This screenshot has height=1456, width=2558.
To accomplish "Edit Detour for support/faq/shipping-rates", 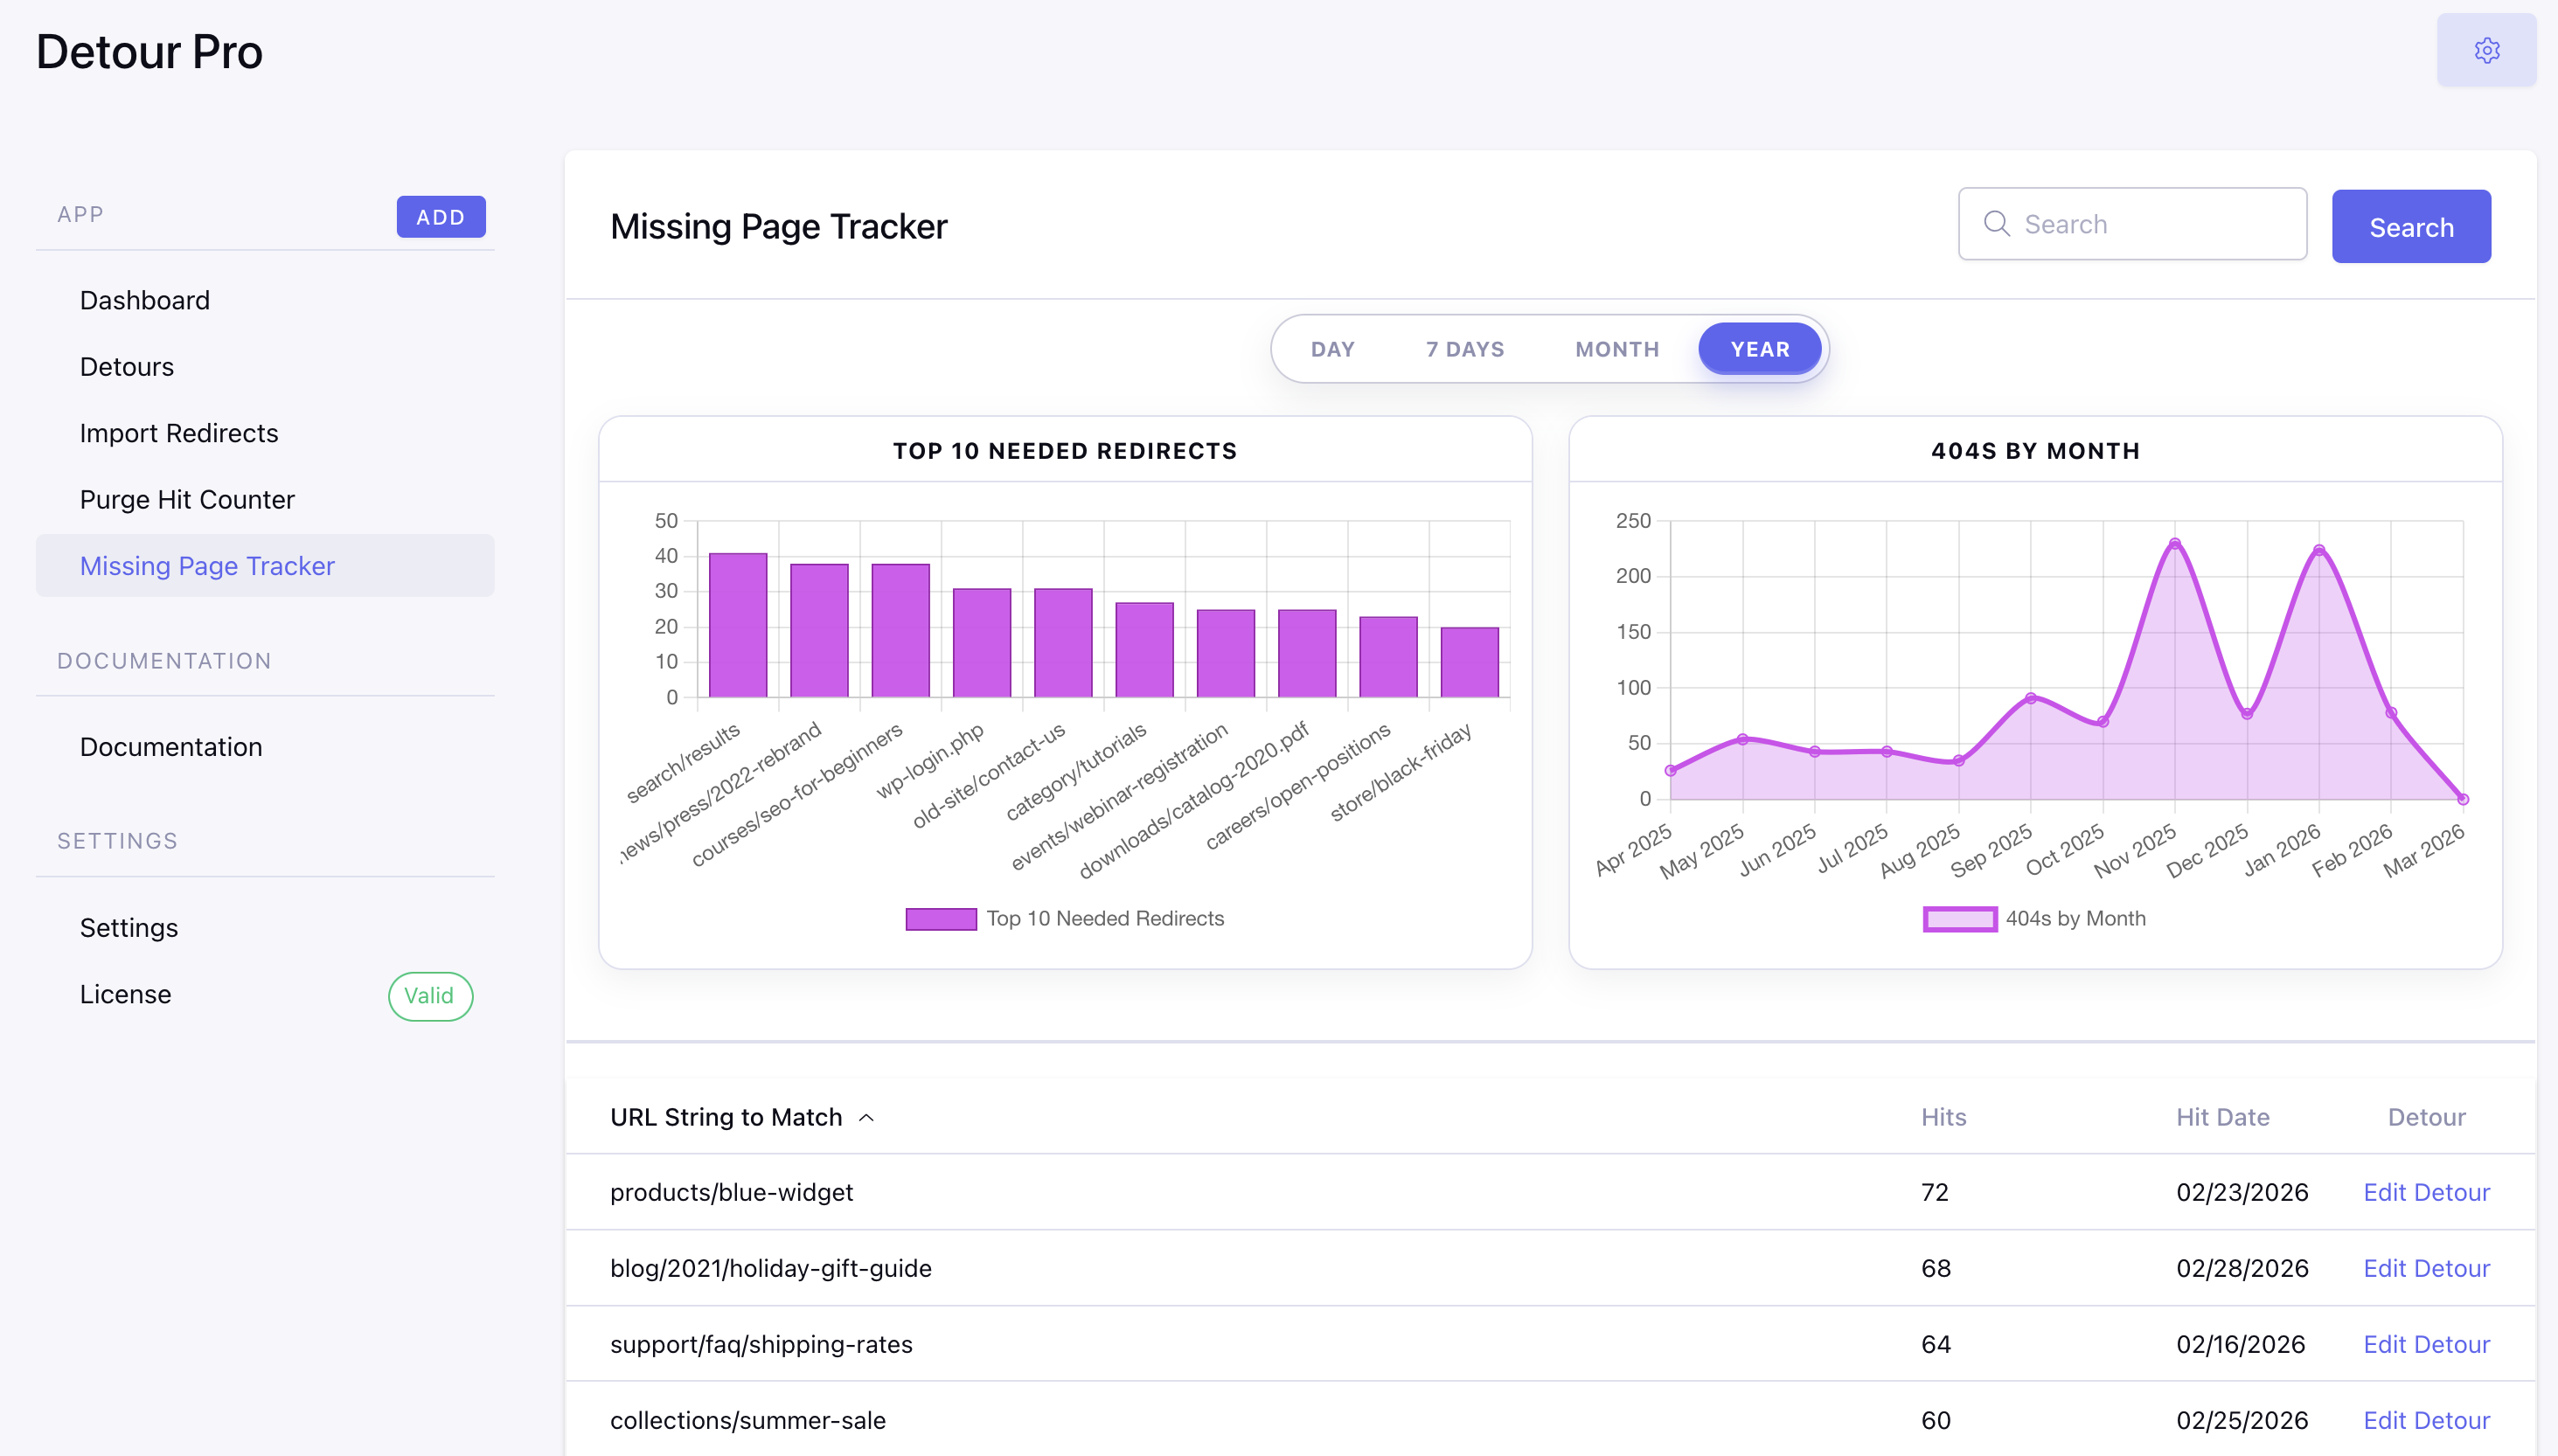I will 2425,1344.
